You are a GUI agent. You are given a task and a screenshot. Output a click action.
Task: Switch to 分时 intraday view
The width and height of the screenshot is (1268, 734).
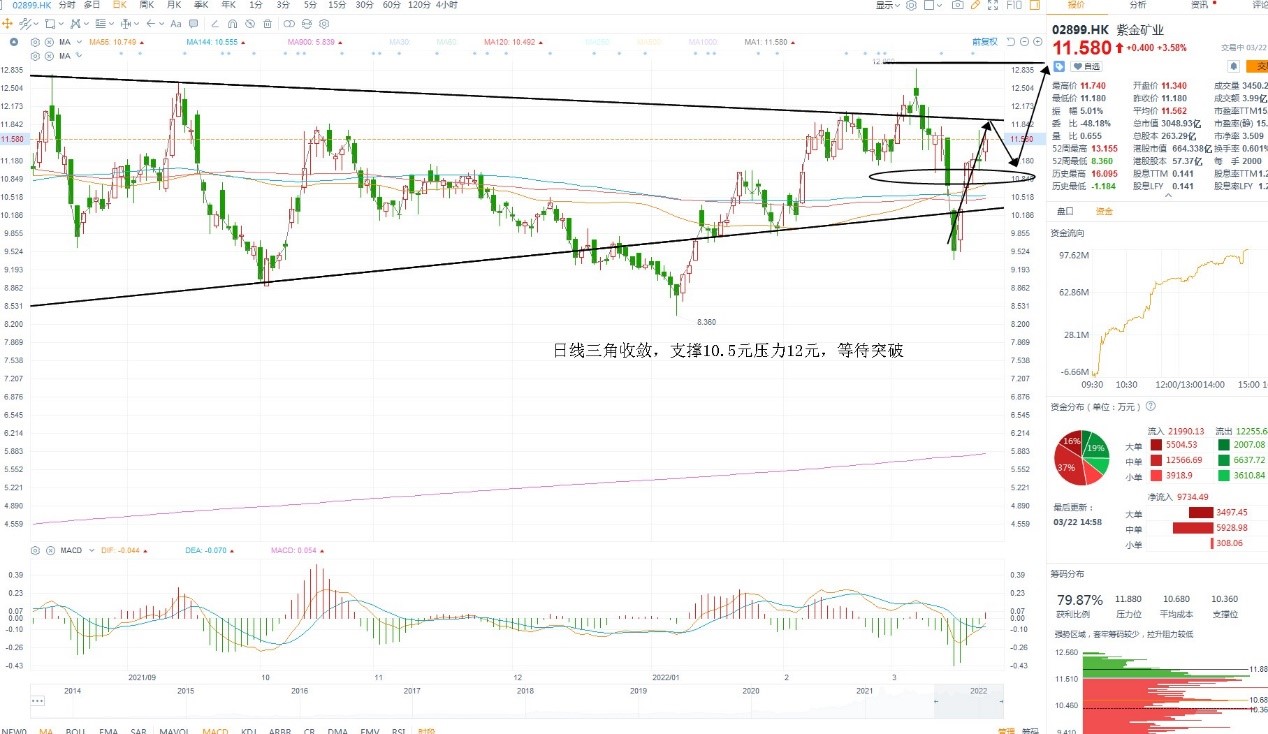[66, 5]
